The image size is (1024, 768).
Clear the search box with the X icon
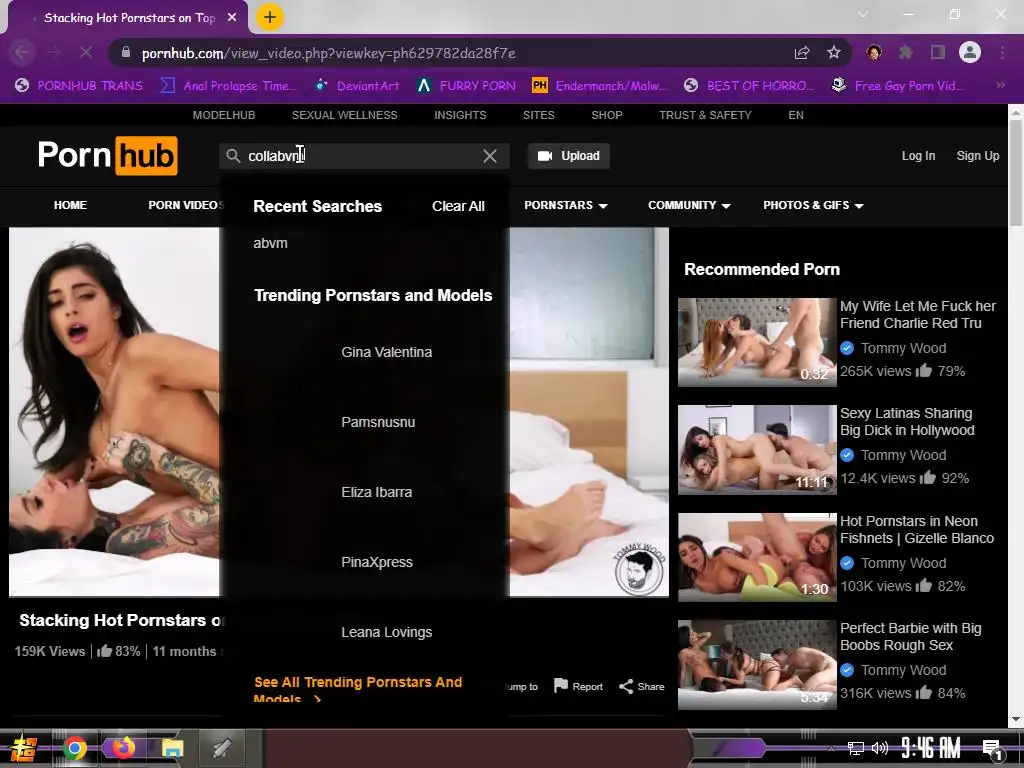coord(490,156)
